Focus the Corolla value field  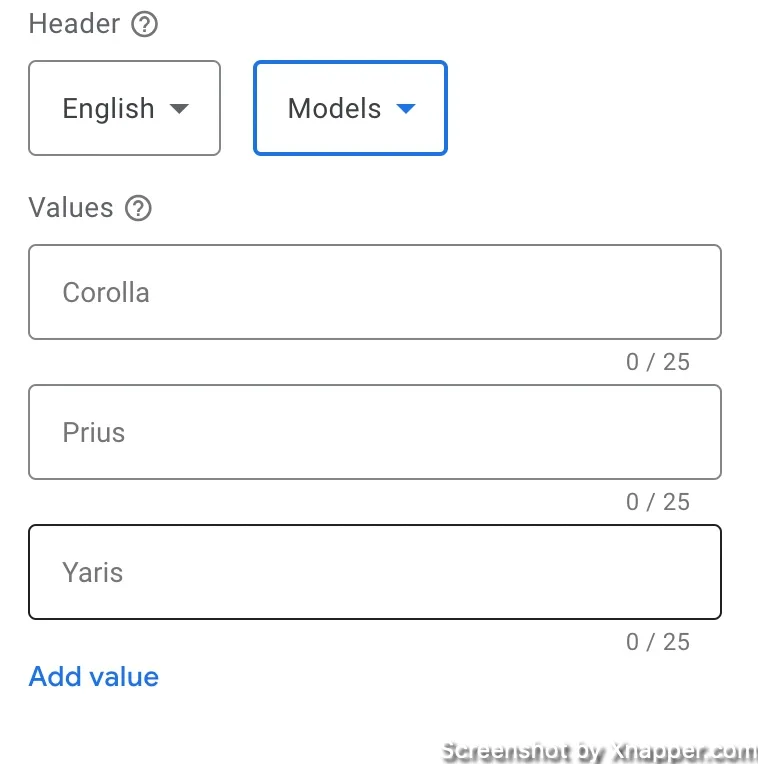(x=375, y=292)
